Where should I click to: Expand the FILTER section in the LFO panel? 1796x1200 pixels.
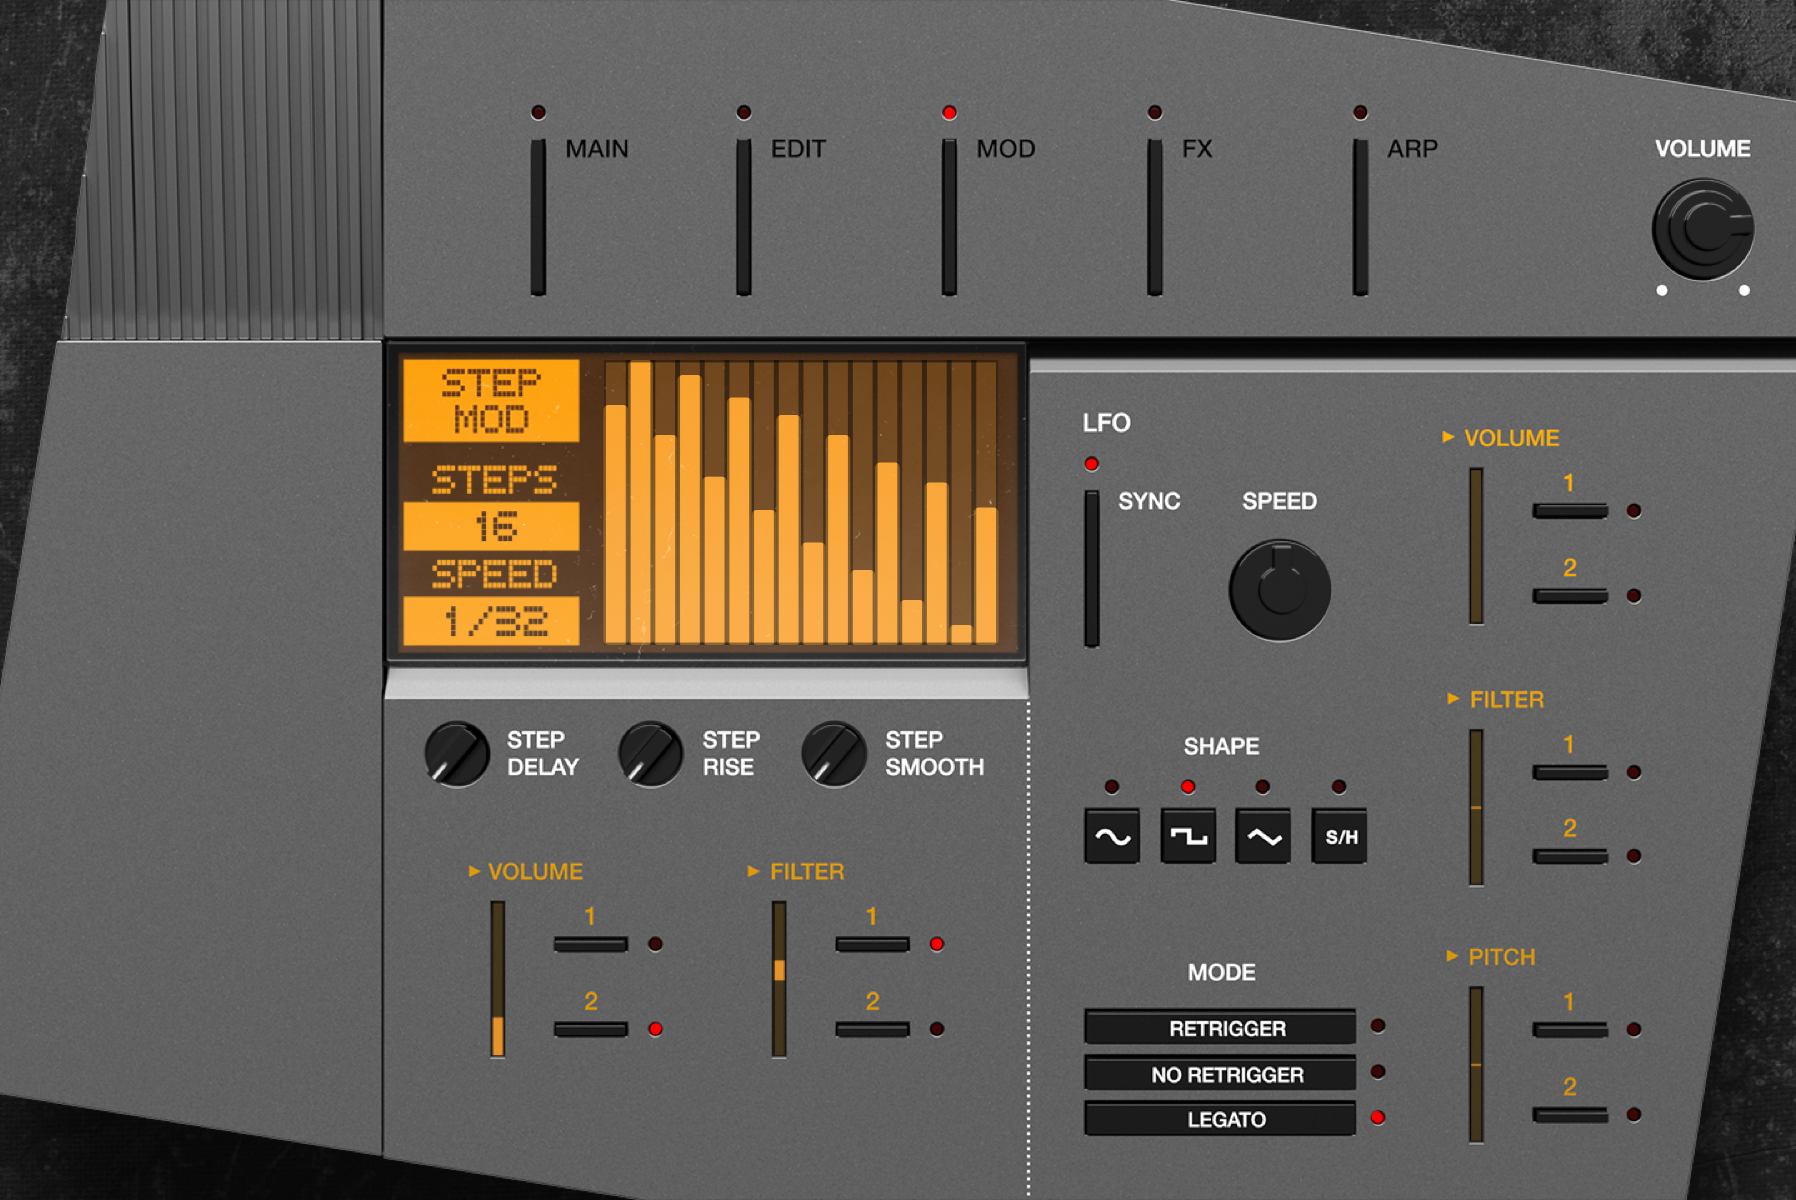[x=1498, y=699]
